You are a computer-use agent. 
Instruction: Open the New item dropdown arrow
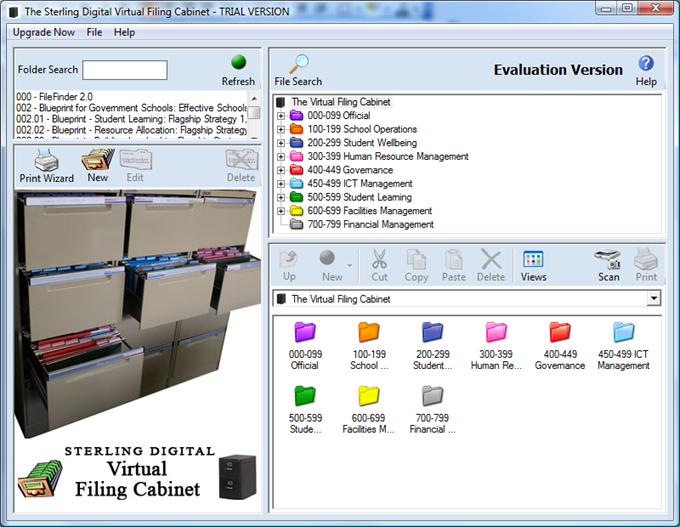(x=350, y=265)
